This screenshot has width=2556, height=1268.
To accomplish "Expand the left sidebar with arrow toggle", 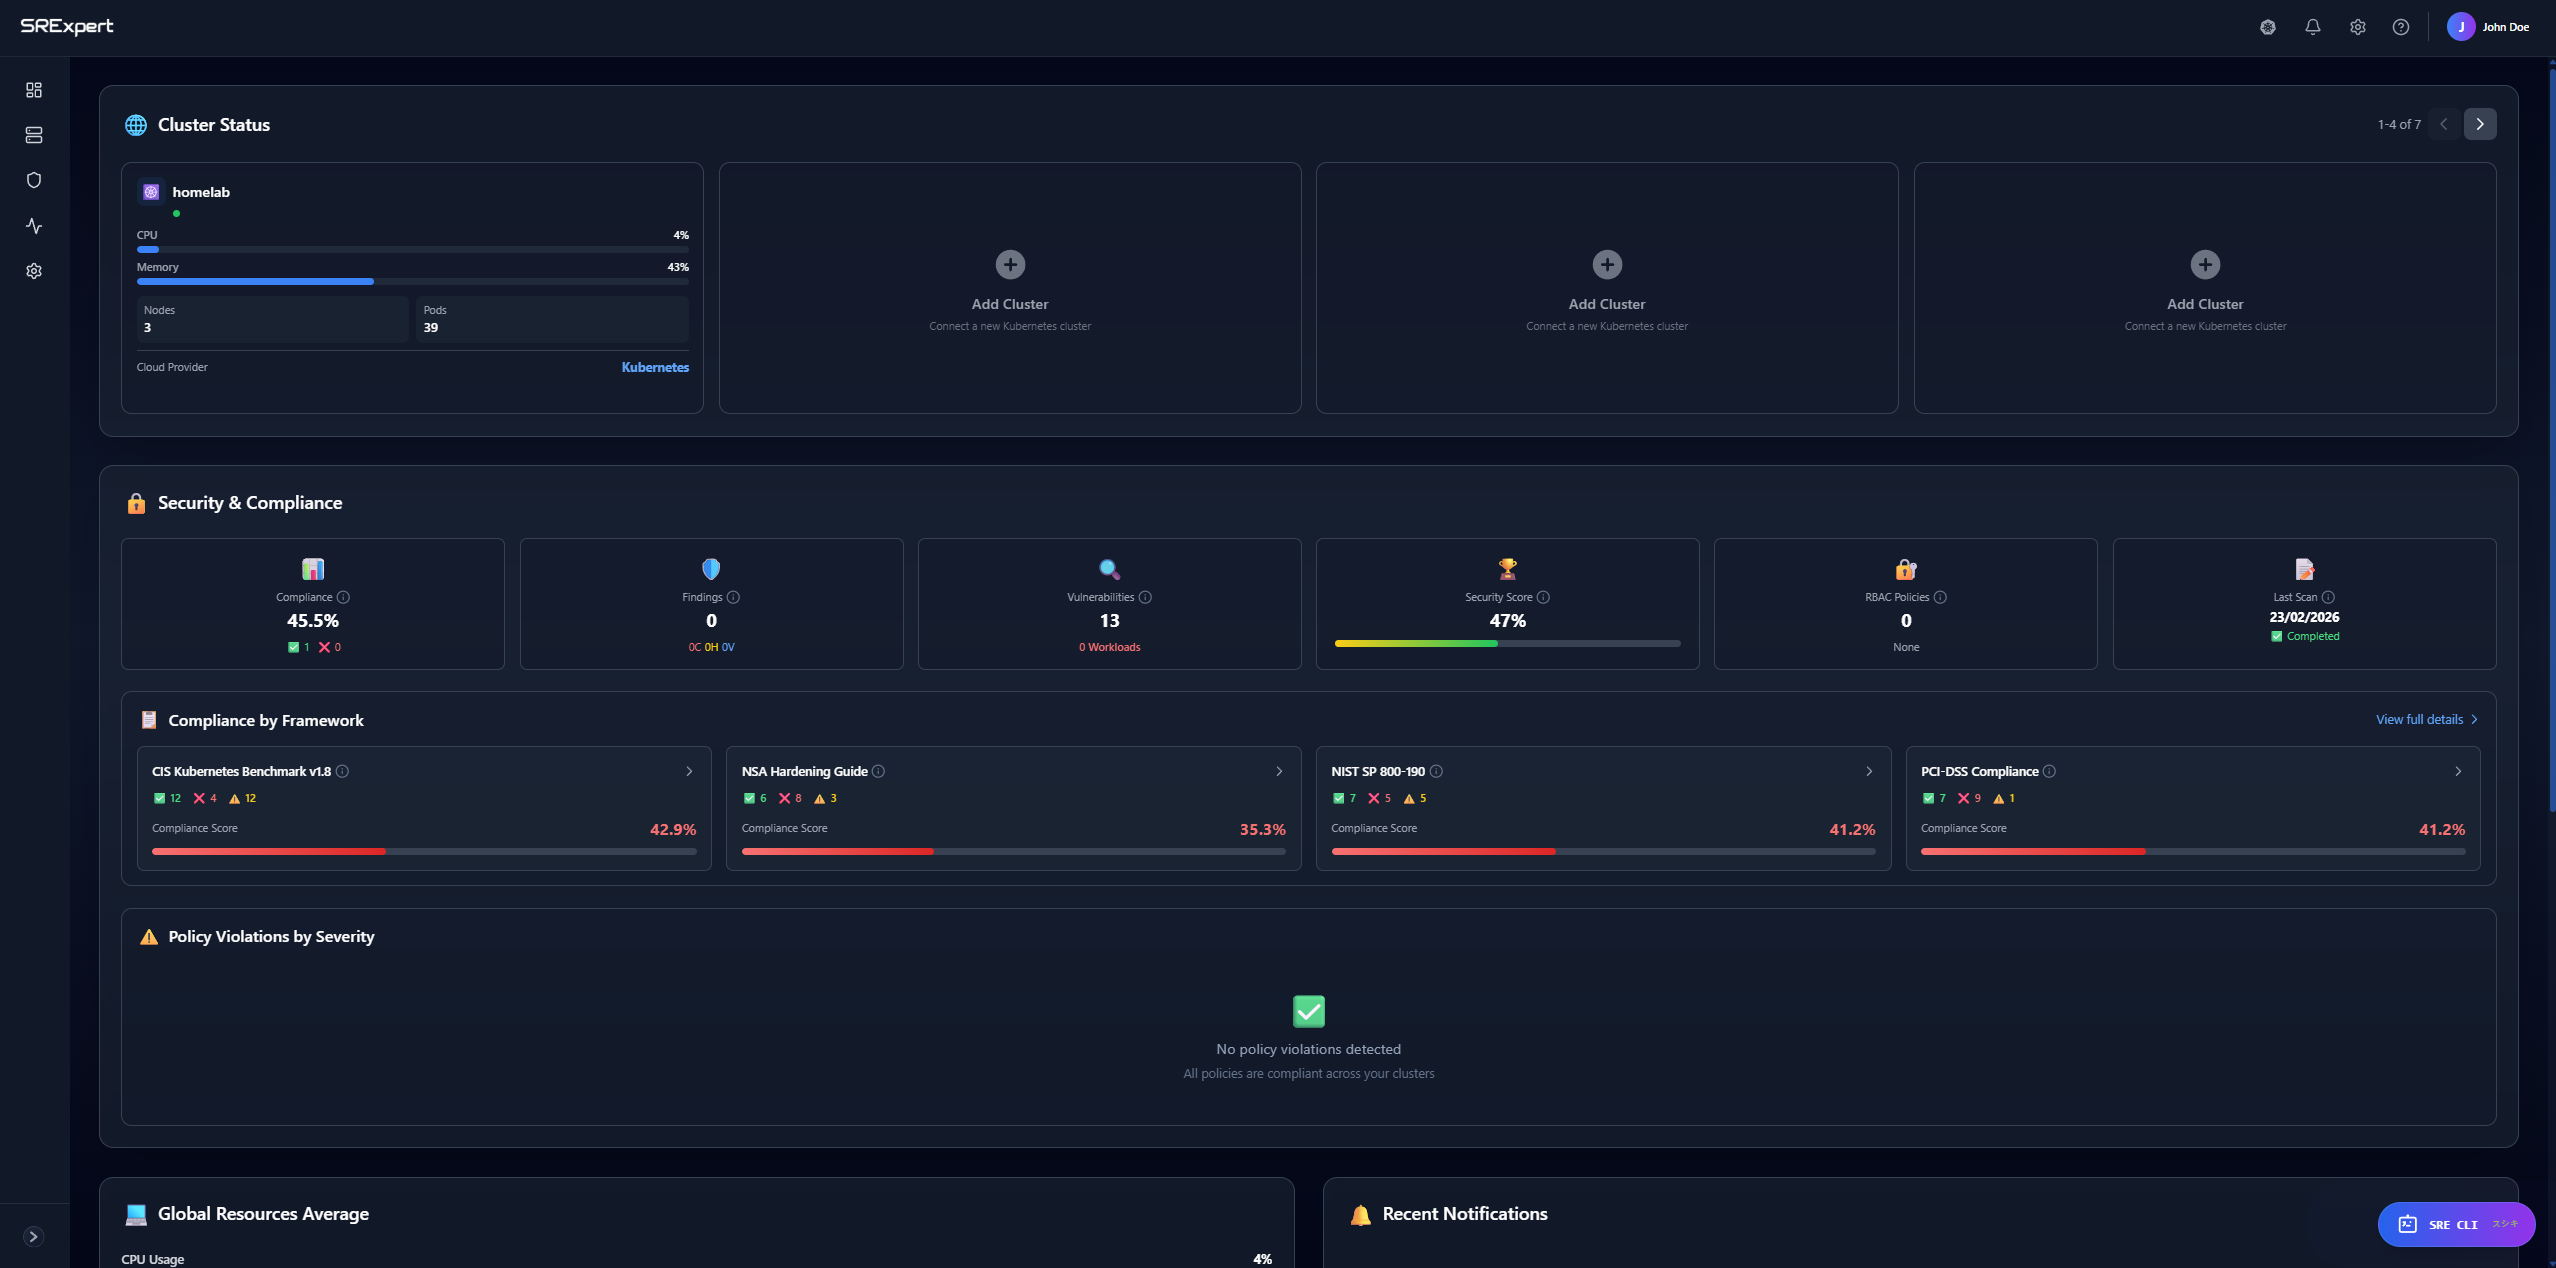I will [33, 1237].
